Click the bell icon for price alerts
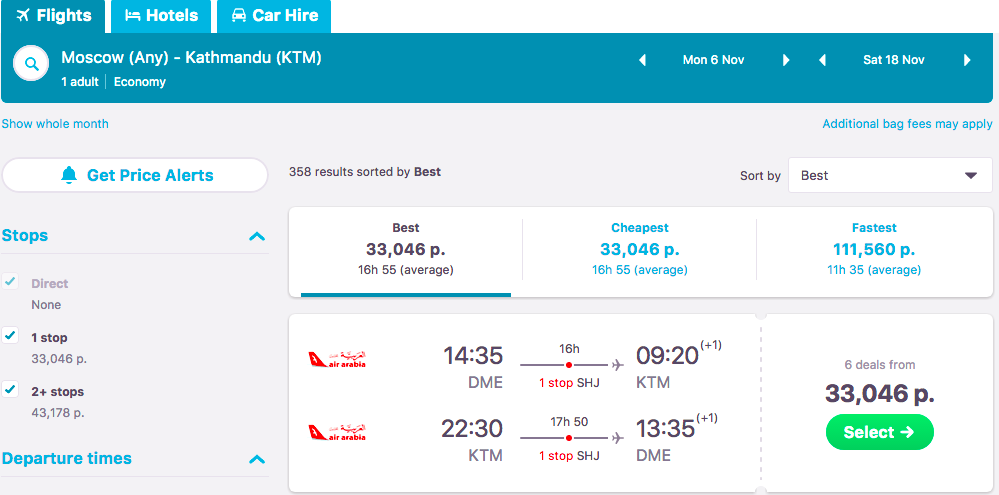Viewport: 999px width, 495px height. coord(69,175)
